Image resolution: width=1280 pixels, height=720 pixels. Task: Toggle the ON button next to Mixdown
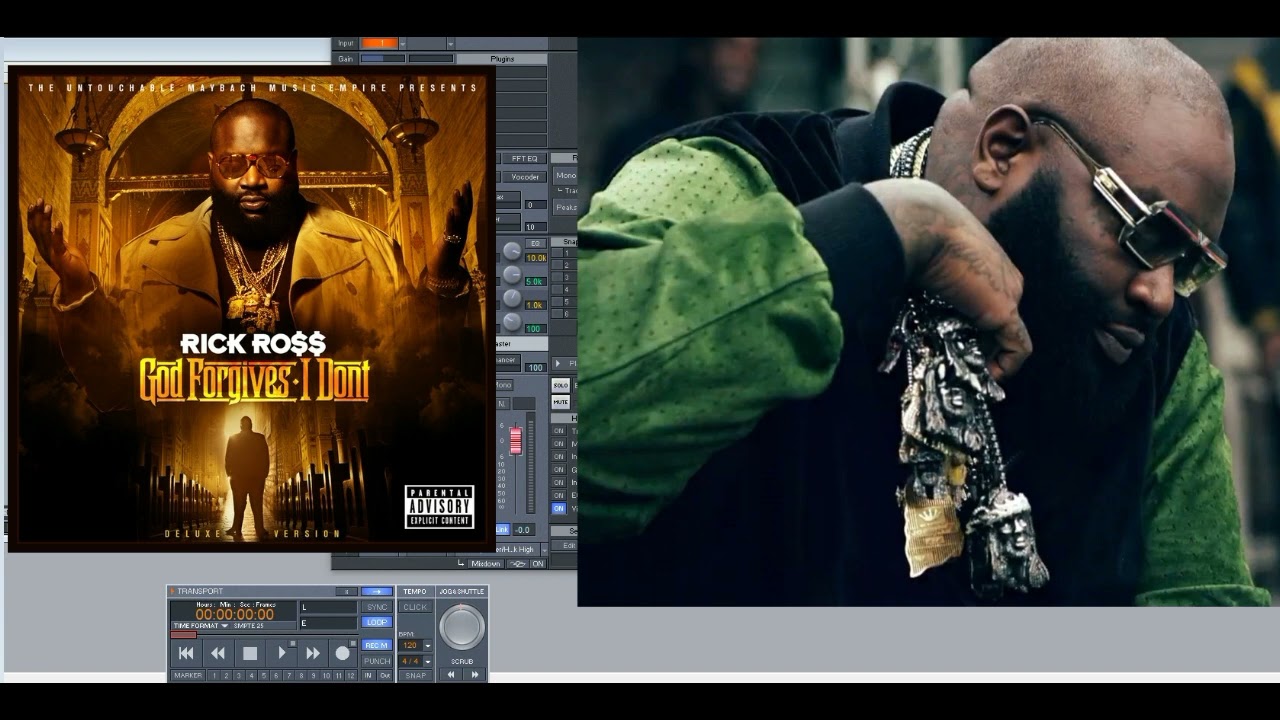tap(538, 564)
